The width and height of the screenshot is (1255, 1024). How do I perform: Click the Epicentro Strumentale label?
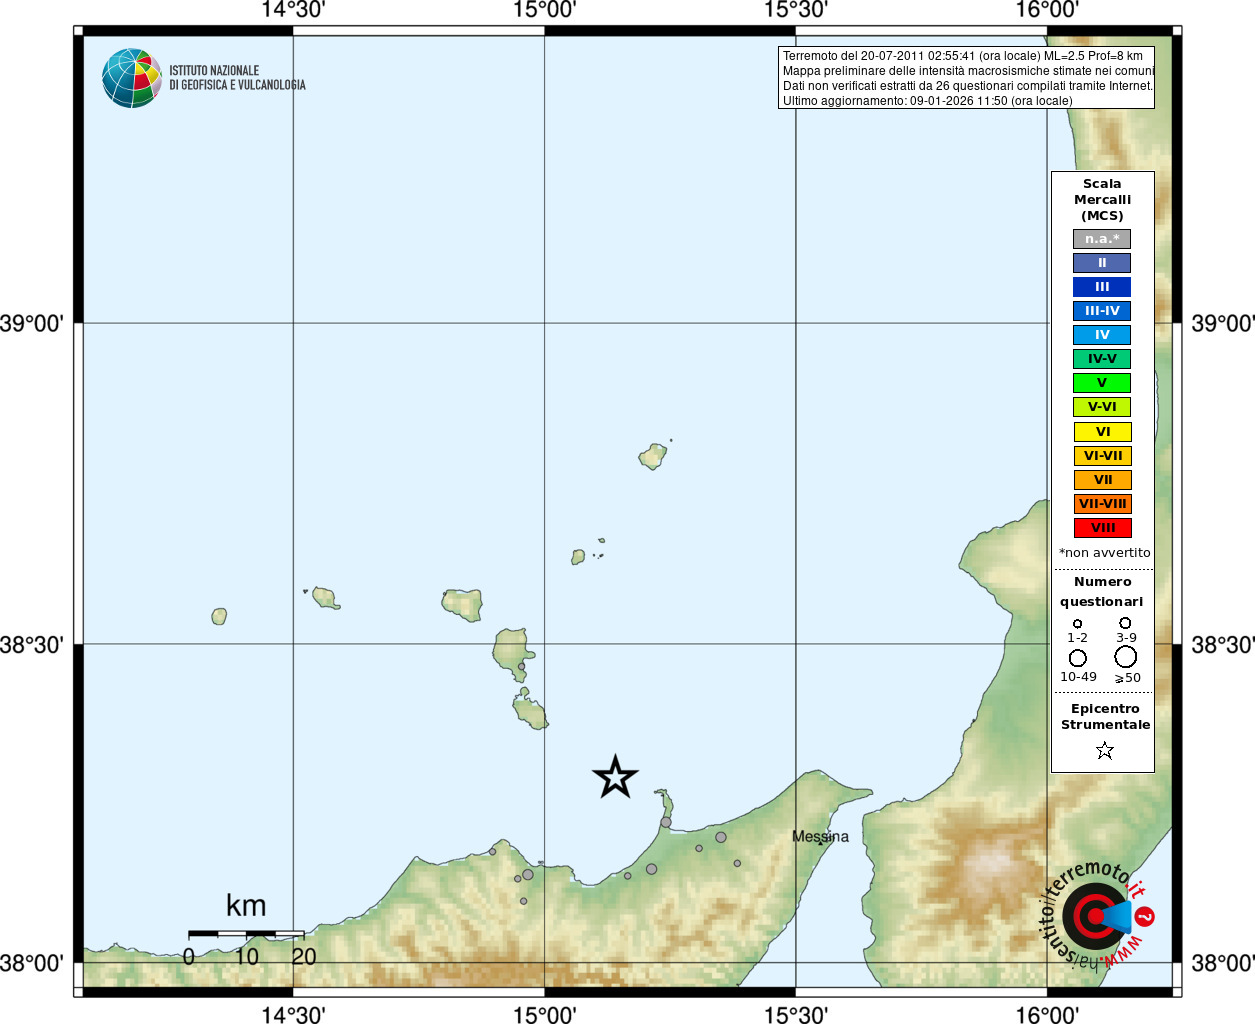point(1105,717)
